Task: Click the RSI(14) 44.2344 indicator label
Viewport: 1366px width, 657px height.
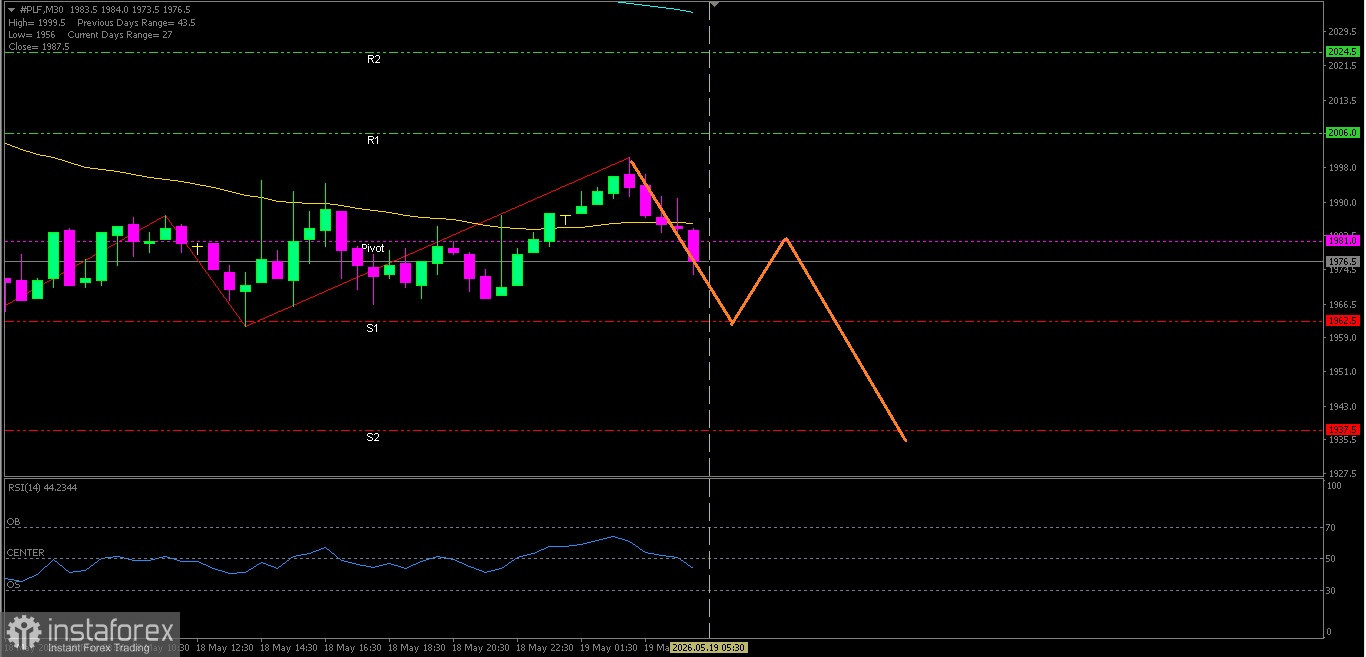Action: pyautogui.click(x=43, y=487)
